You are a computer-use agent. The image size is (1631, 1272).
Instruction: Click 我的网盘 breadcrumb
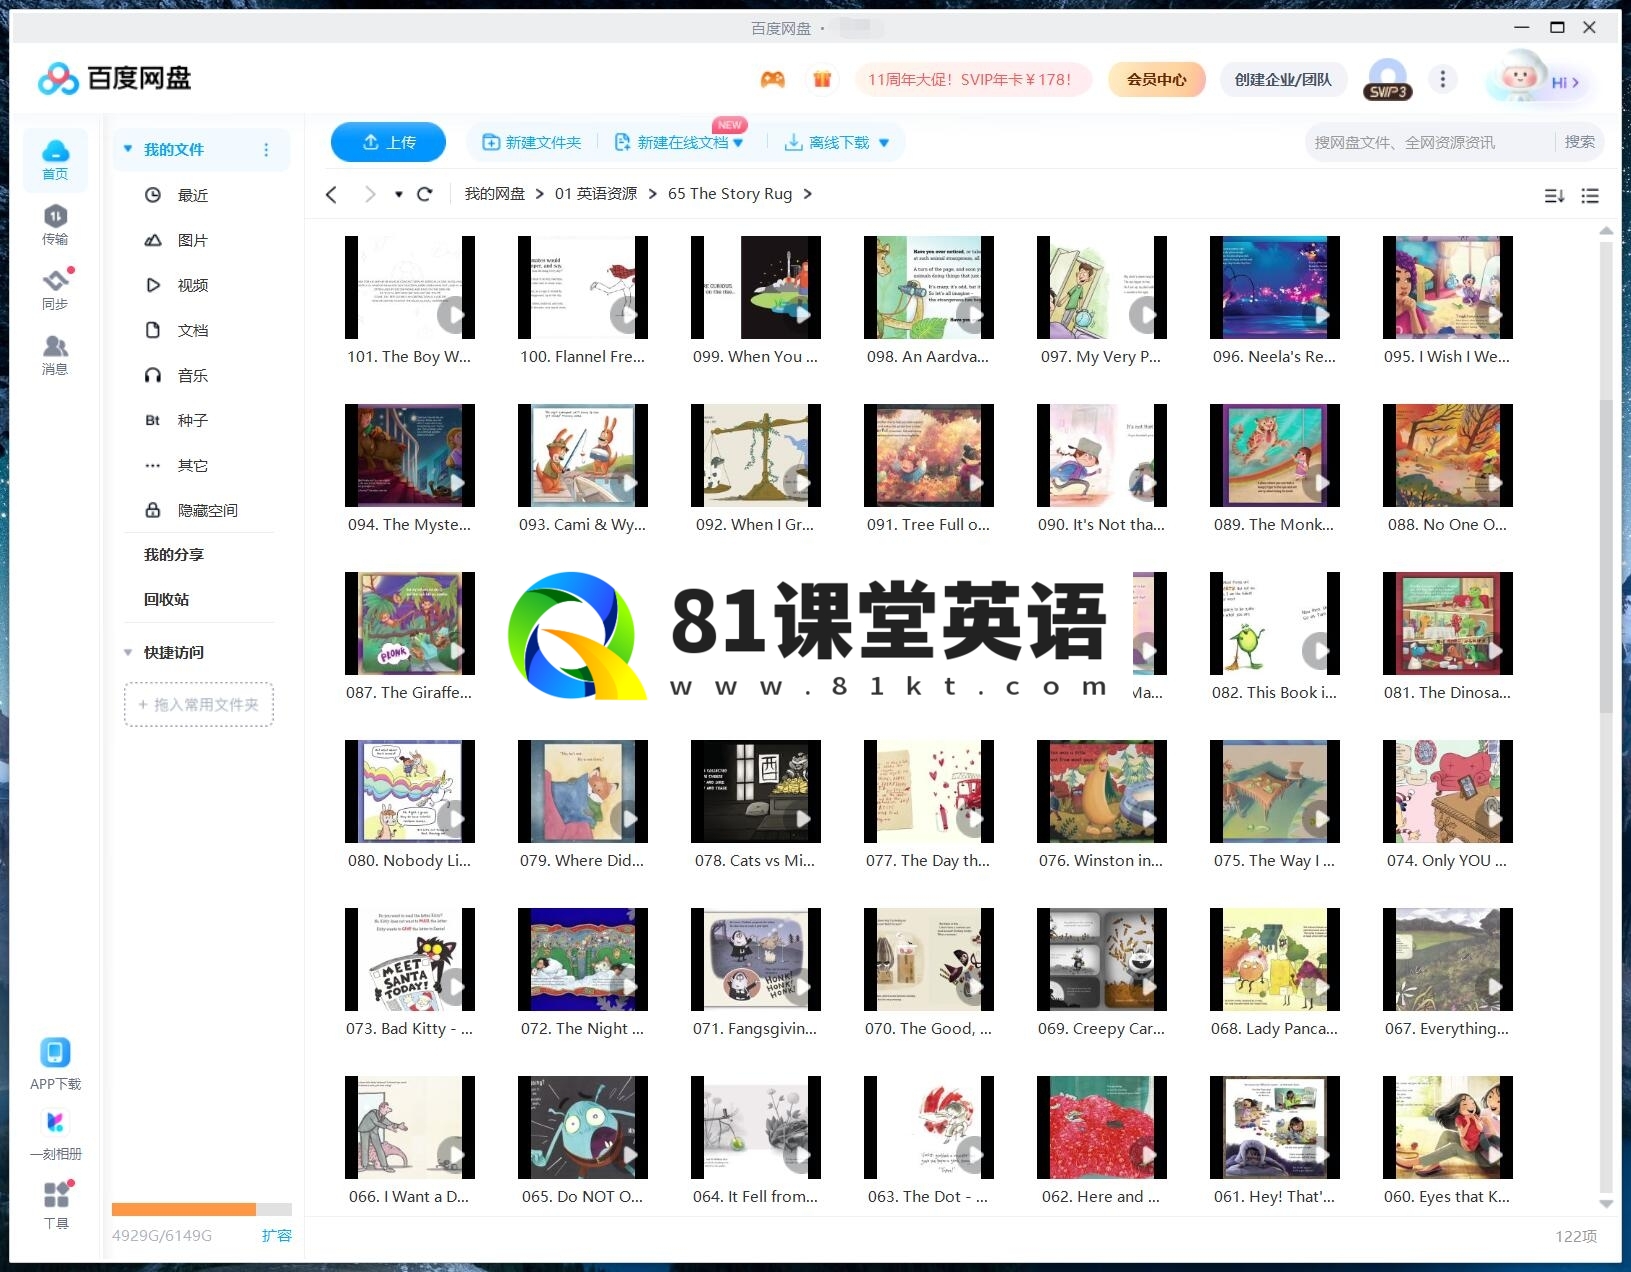tap(494, 193)
